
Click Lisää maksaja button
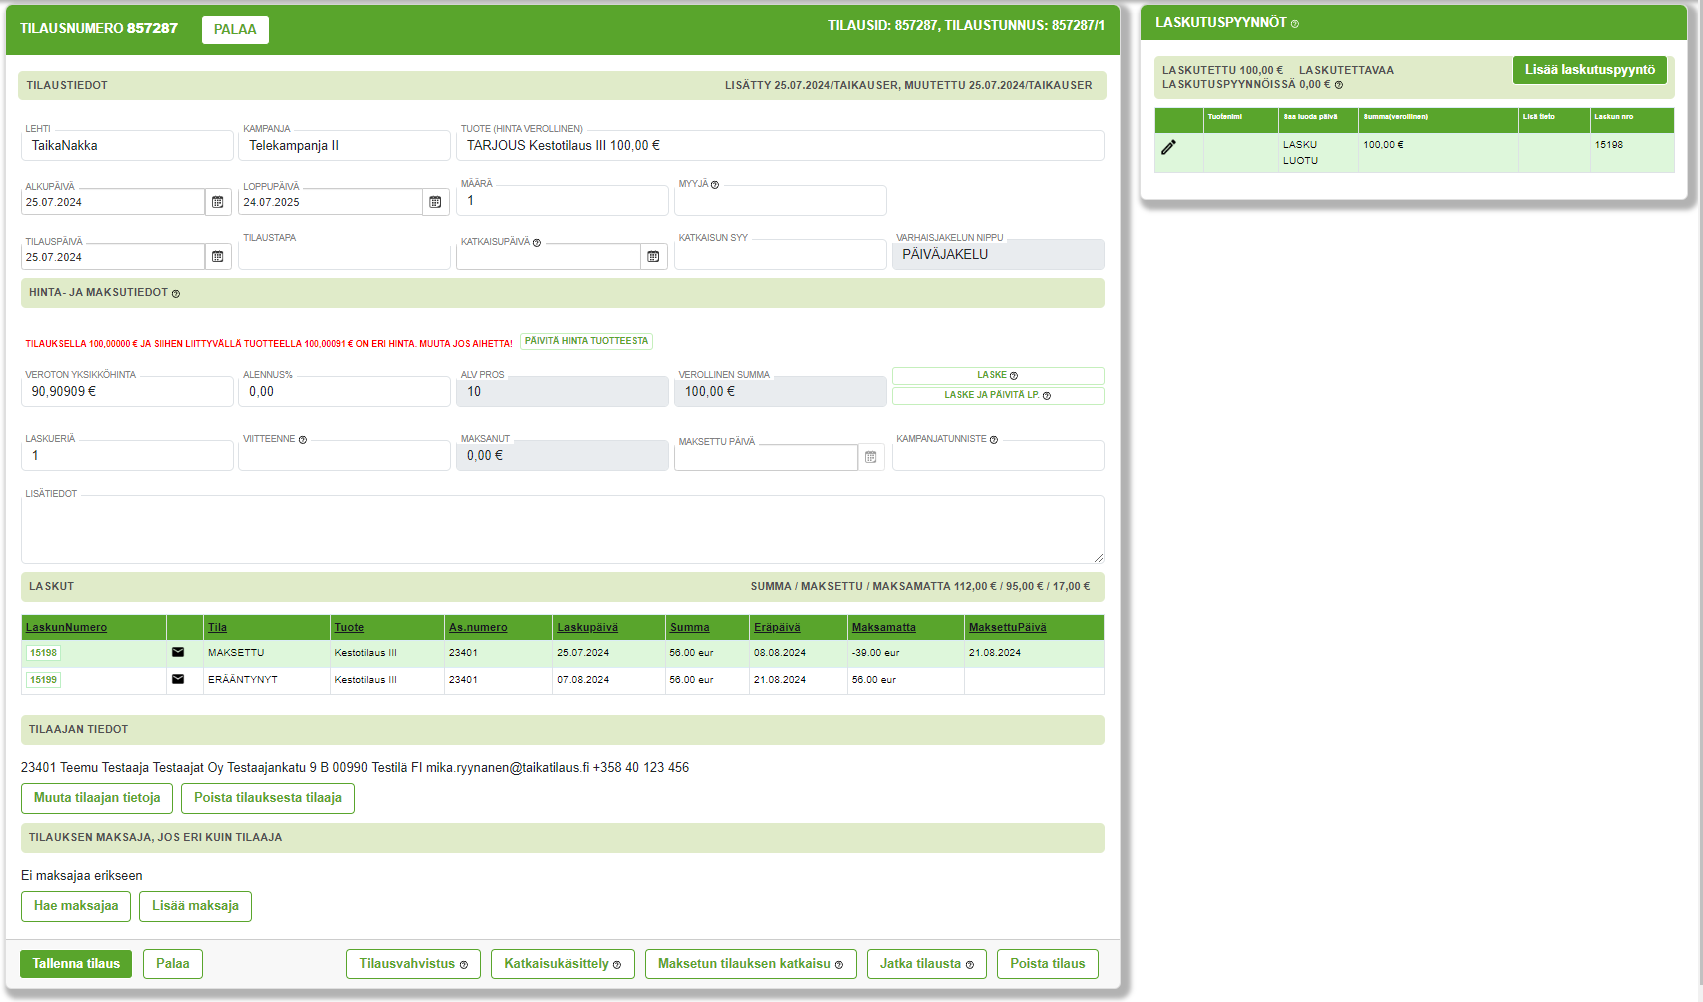[x=195, y=906]
